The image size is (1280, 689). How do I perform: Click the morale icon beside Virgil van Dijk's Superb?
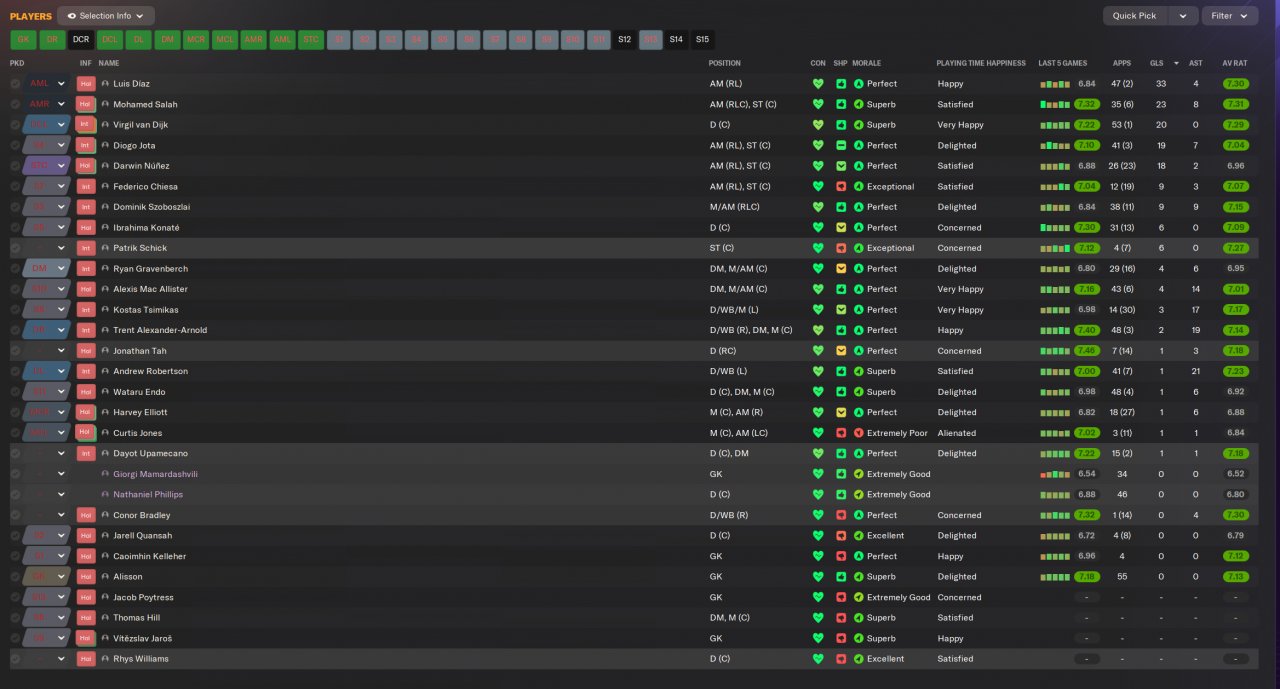tap(858, 125)
